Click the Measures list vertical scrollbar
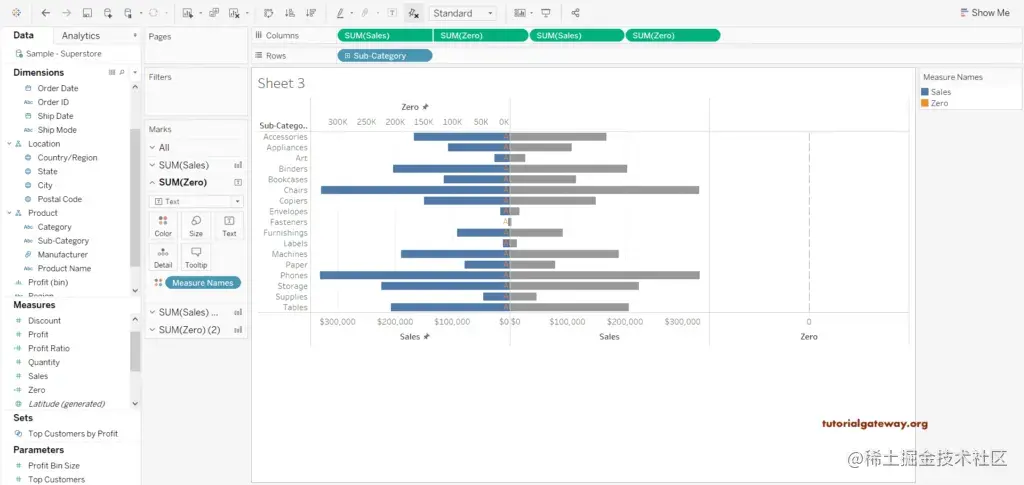 click(x=135, y=351)
